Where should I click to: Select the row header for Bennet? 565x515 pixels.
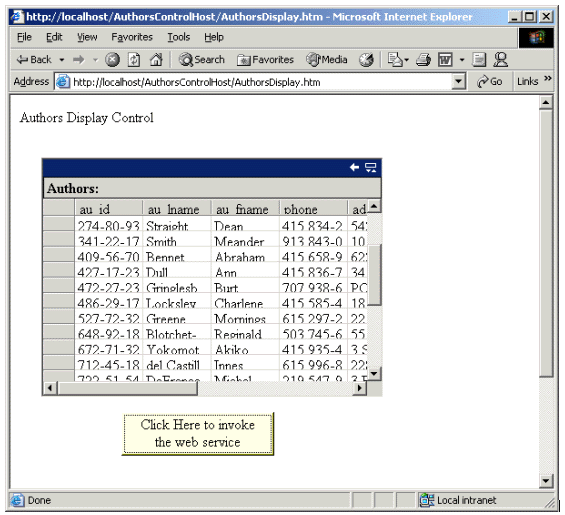tap(59, 254)
